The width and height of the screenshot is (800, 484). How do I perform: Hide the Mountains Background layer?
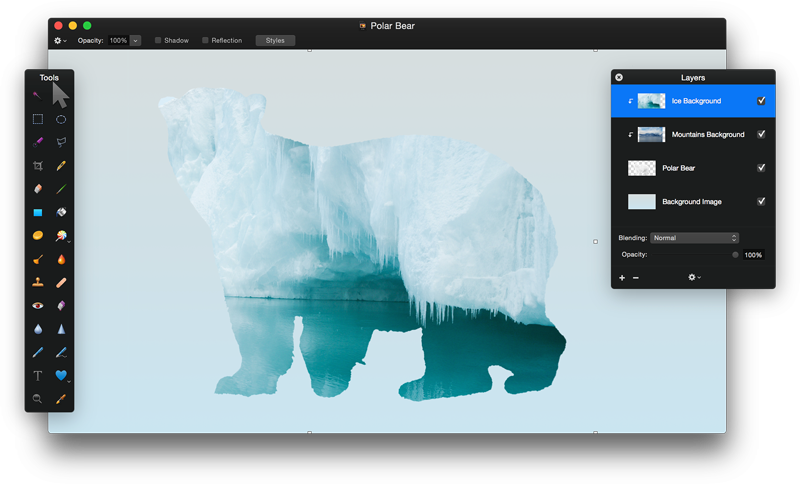pyautogui.click(x=761, y=134)
